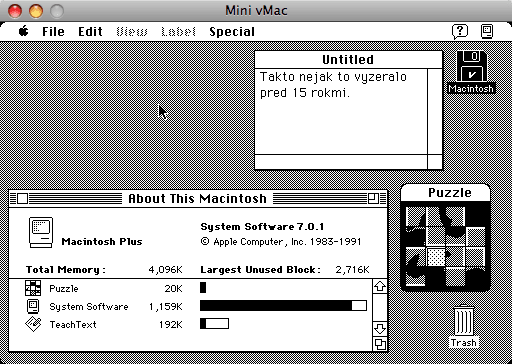Click the '1,159K' memory value
Screen dimensions: 512x364
(x=166, y=307)
